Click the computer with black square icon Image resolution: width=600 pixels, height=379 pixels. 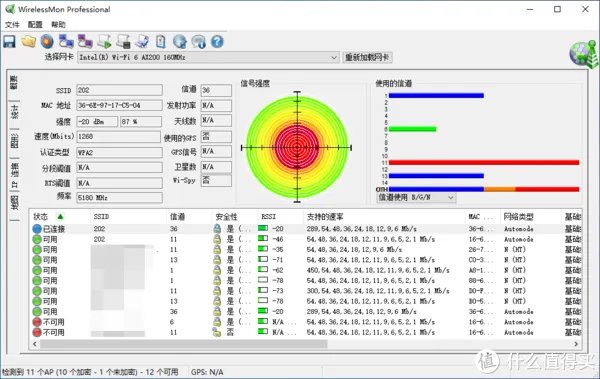(x=124, y=41)
